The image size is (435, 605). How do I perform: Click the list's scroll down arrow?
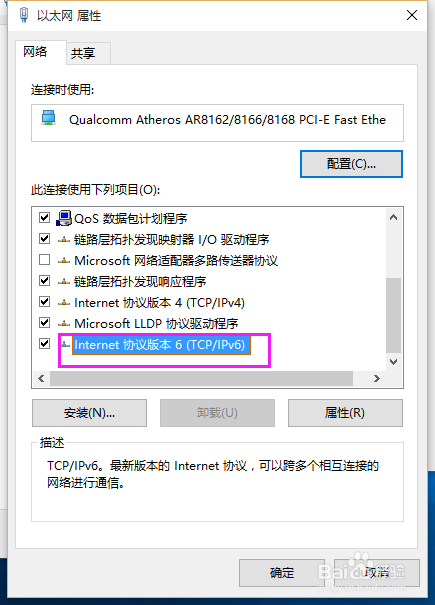393,362
